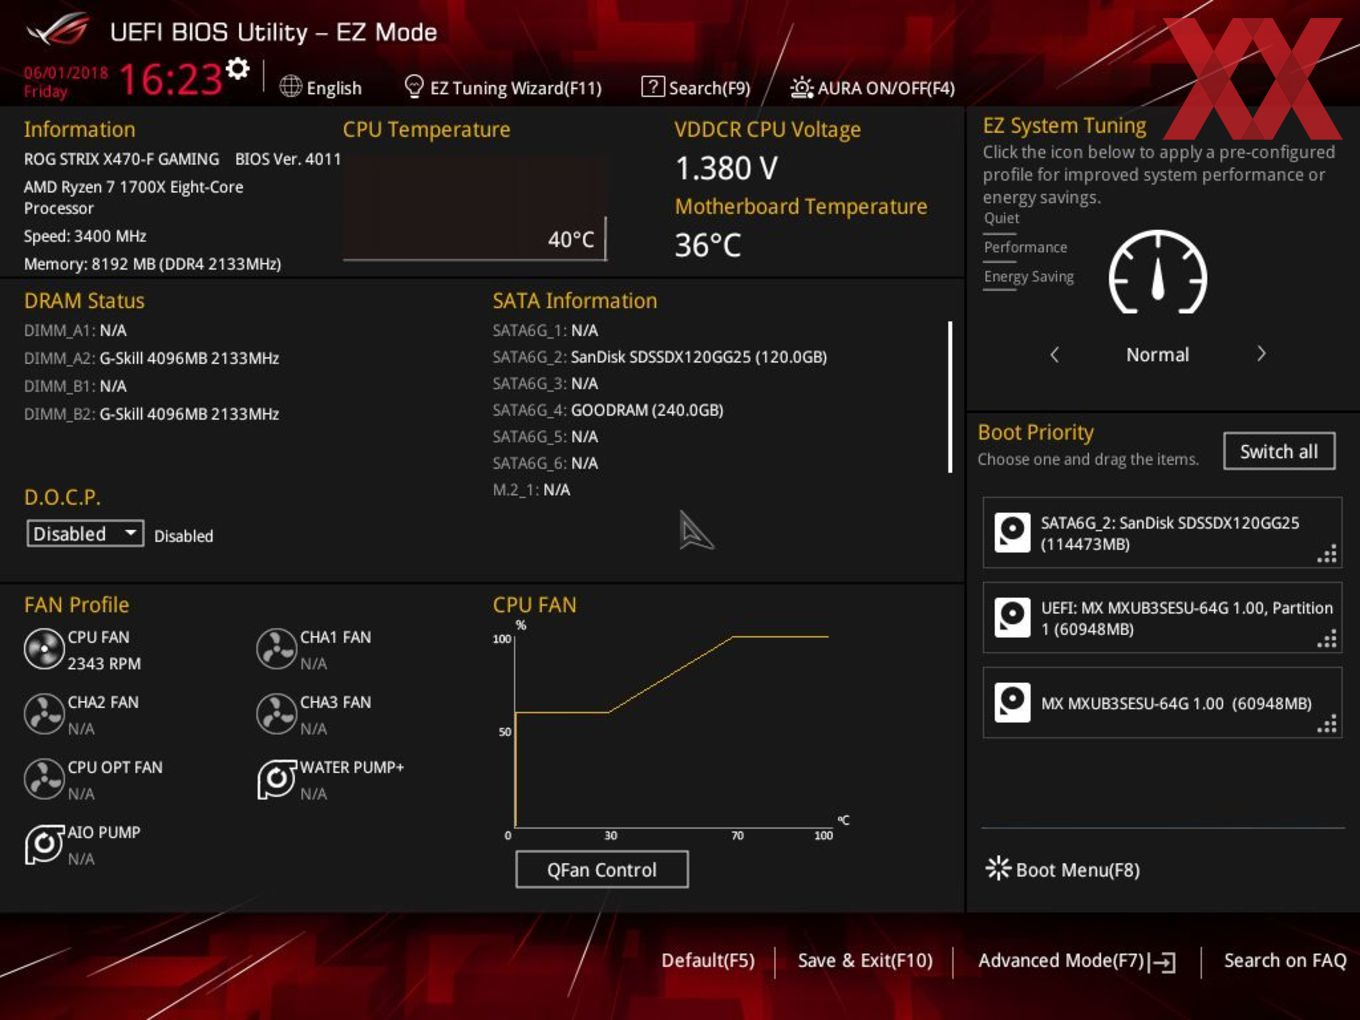Open Search(F9)

click(710, 88)
